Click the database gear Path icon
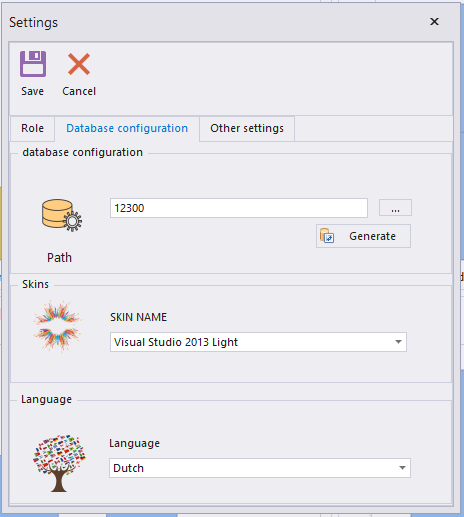 click(x=62, y=215)
